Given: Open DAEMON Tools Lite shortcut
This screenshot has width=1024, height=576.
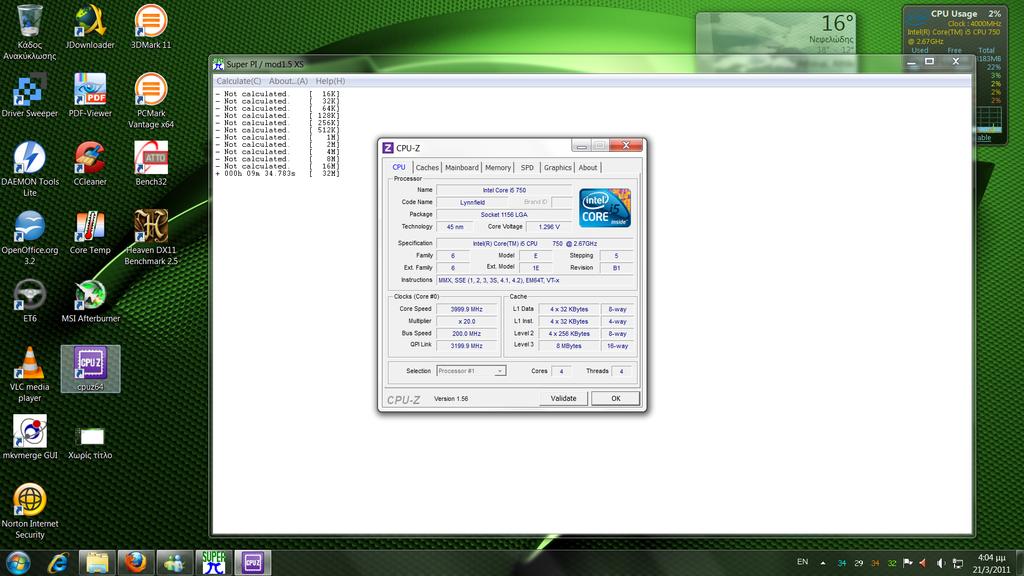Looking at the screenshot, I should pyautogui.click(x=29, y=168).
